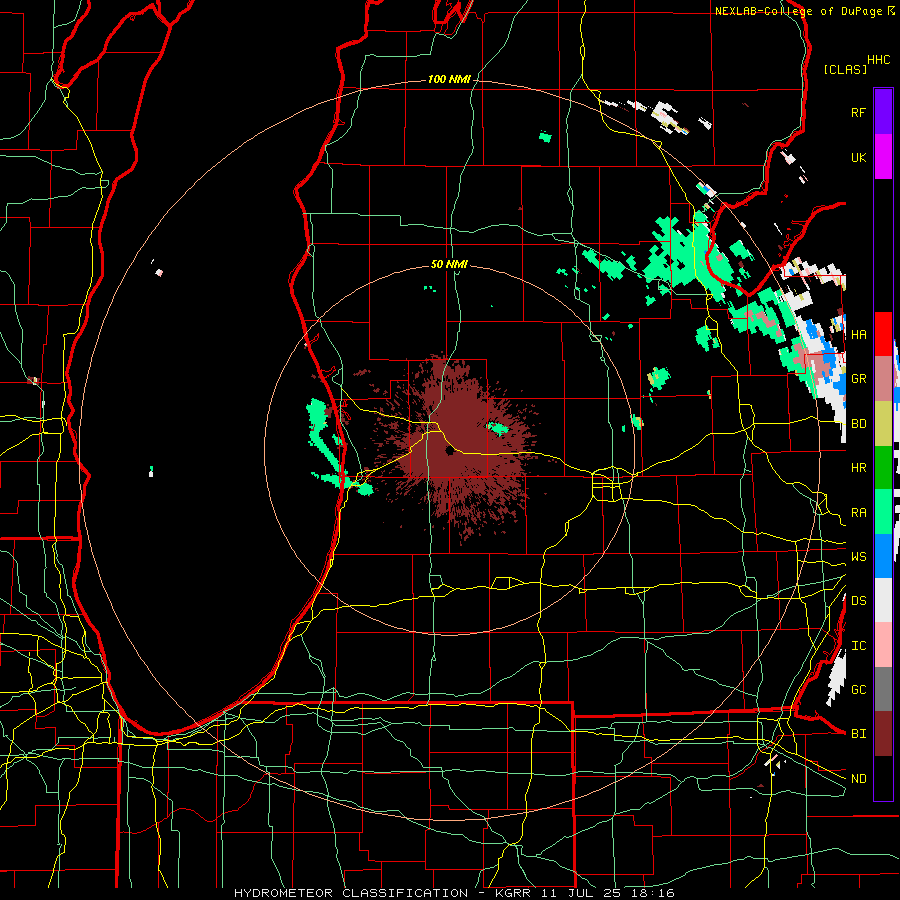The width and height of the screenshot is (900, 900).
Task: Click the '100 NMI' range ring label
Action: pyautogui.click(x=449, y=79)
